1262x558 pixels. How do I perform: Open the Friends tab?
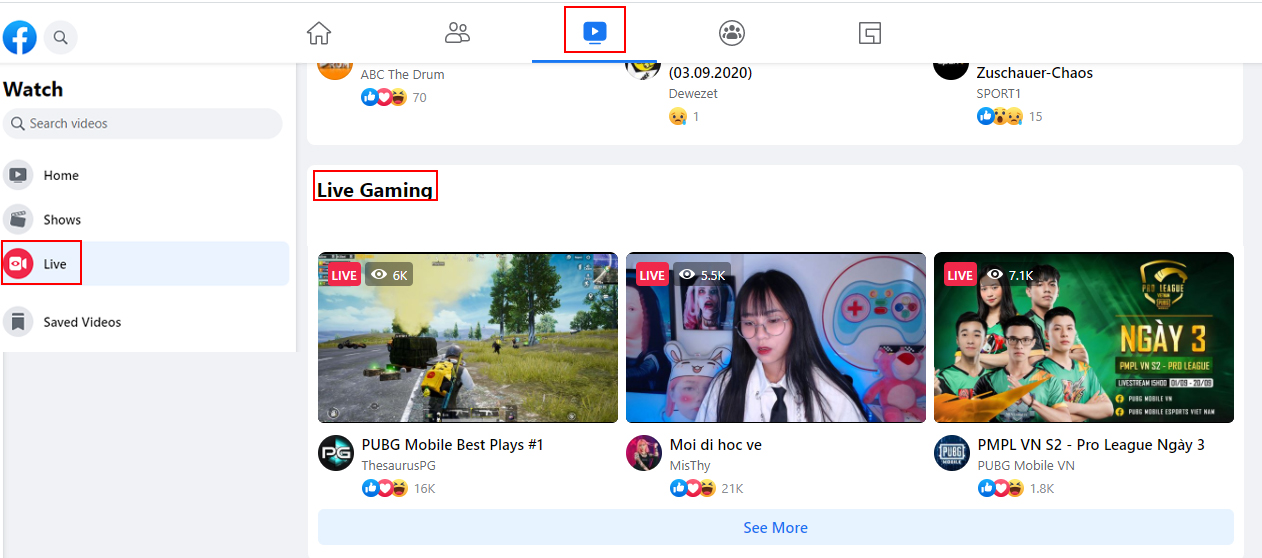457,33
